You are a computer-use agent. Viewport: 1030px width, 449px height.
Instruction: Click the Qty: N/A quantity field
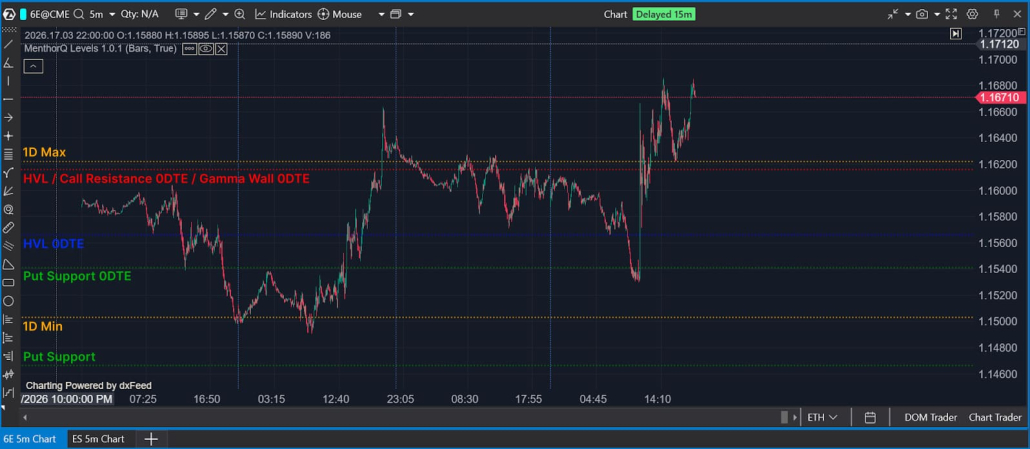pyautogui.click(x=141, y=14)
